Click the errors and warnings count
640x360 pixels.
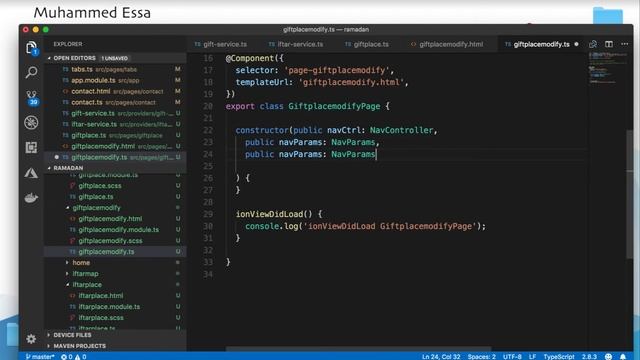(x=73, y=356)
